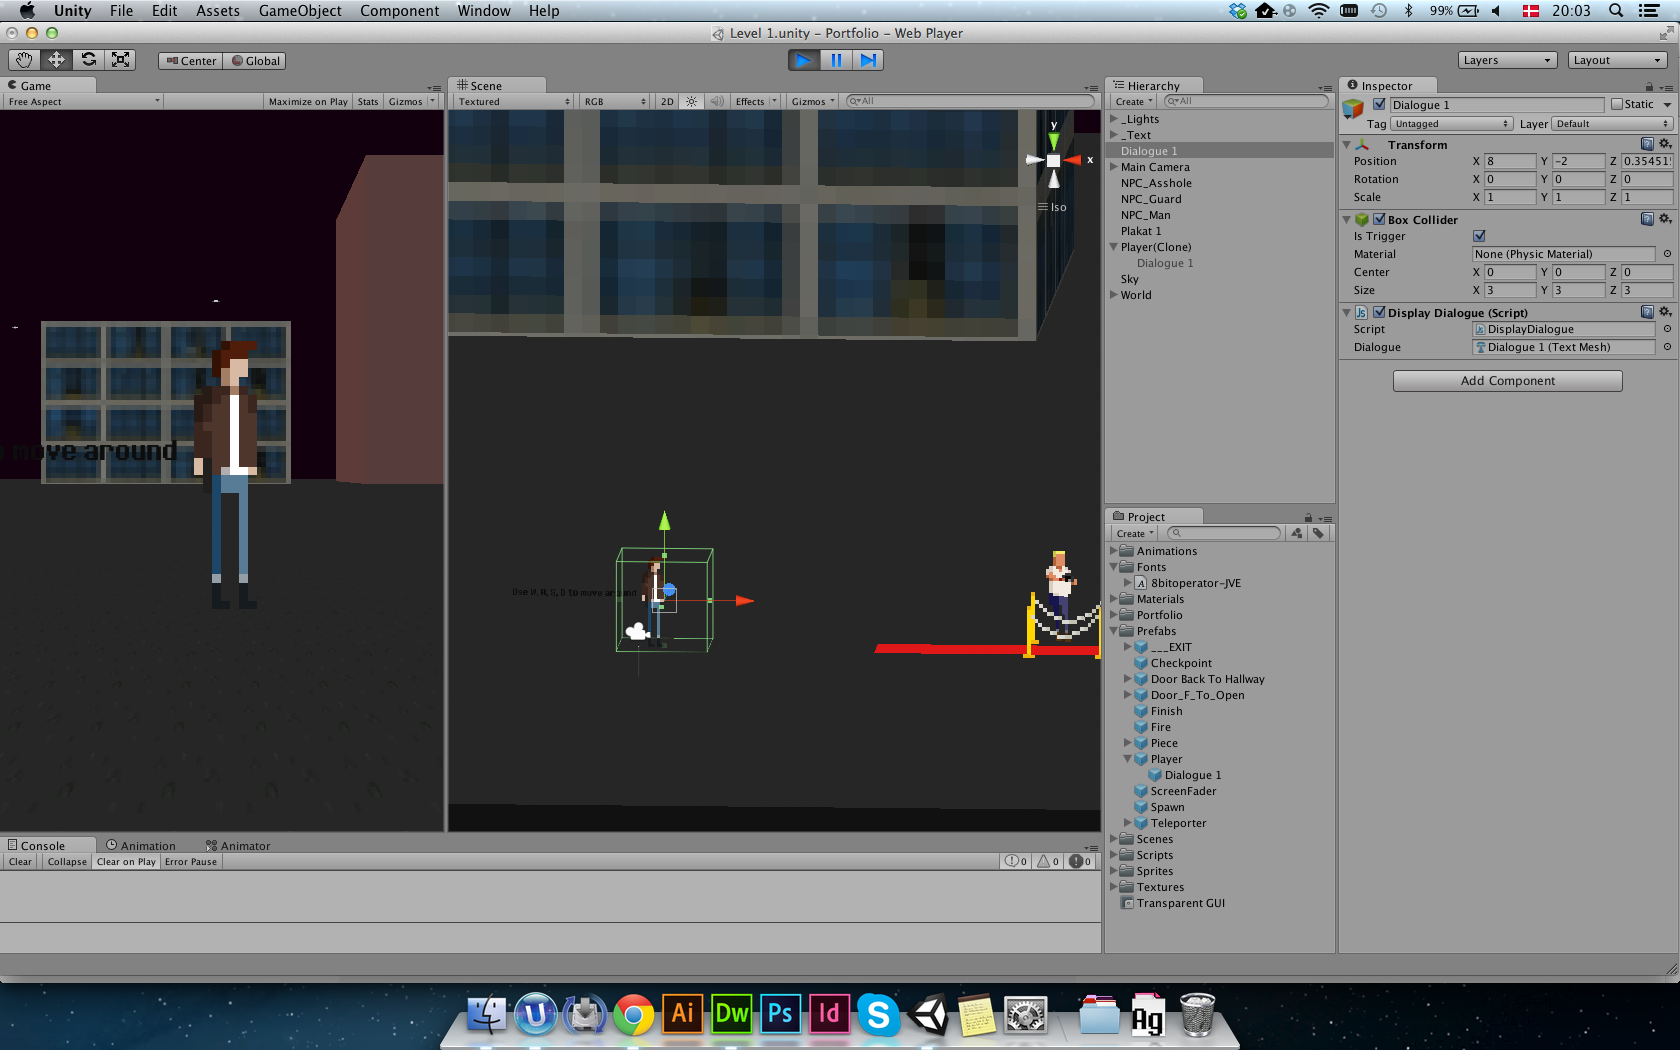The height and width of the screenshot is (1050, 1680).
Task: Toggle Display Dialogue script enabled checkbox
Action: point(1379,312)
